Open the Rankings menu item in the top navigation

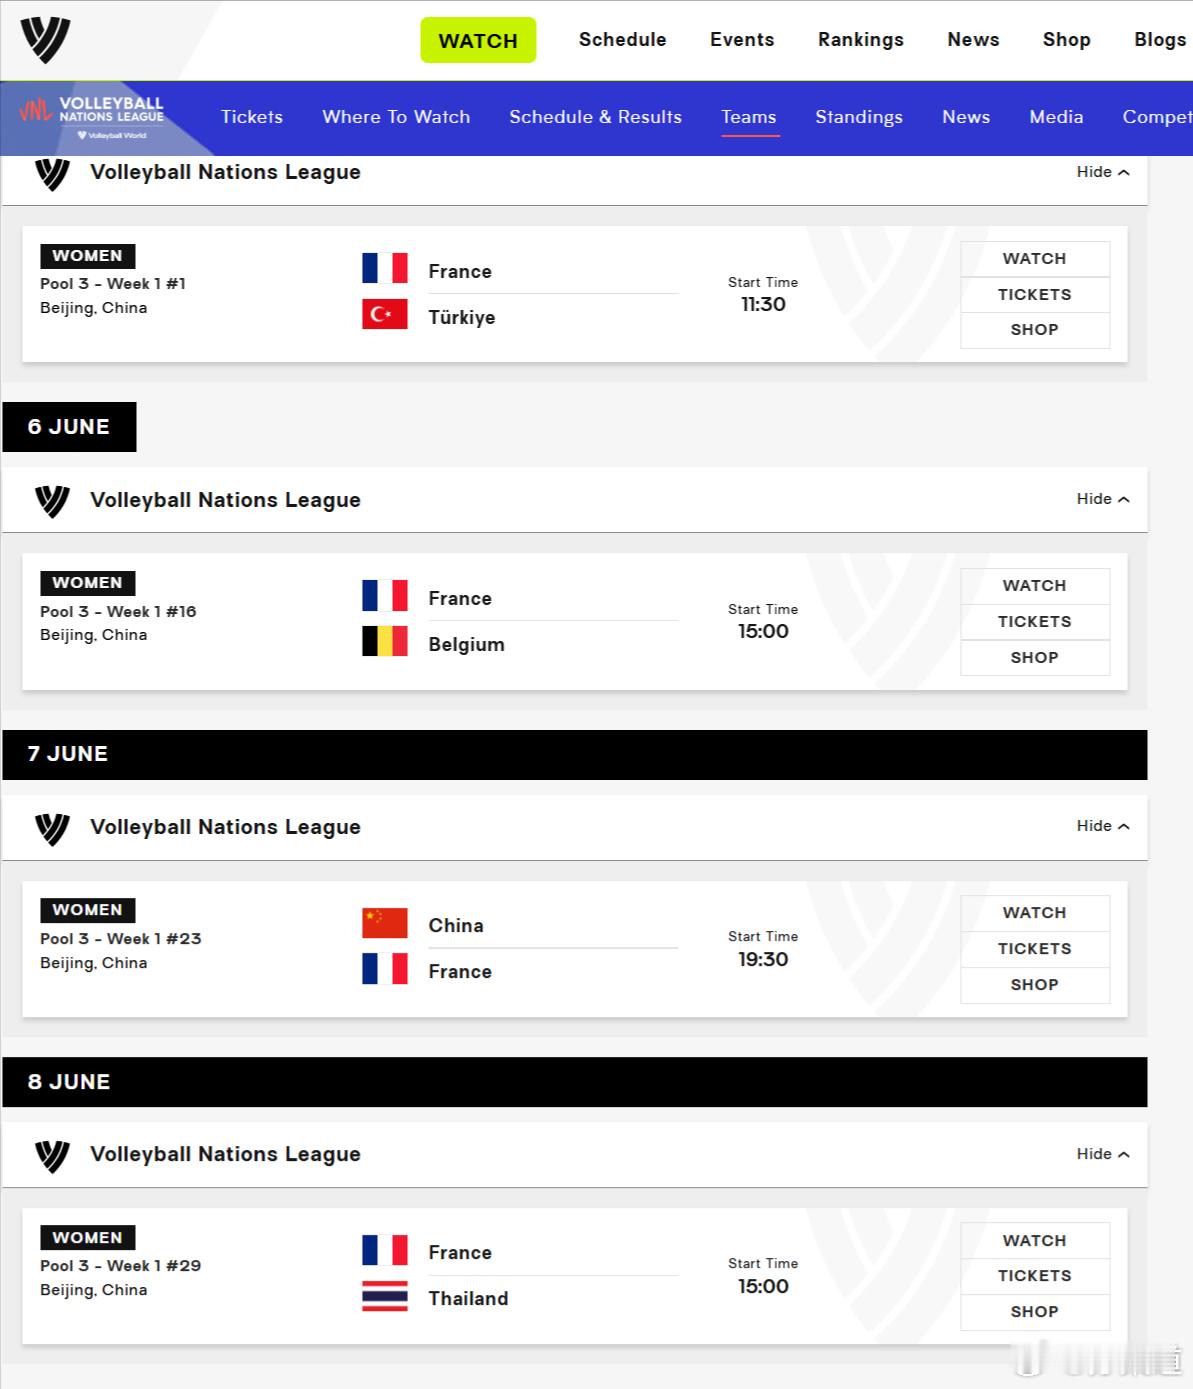[x=861, y=40]
